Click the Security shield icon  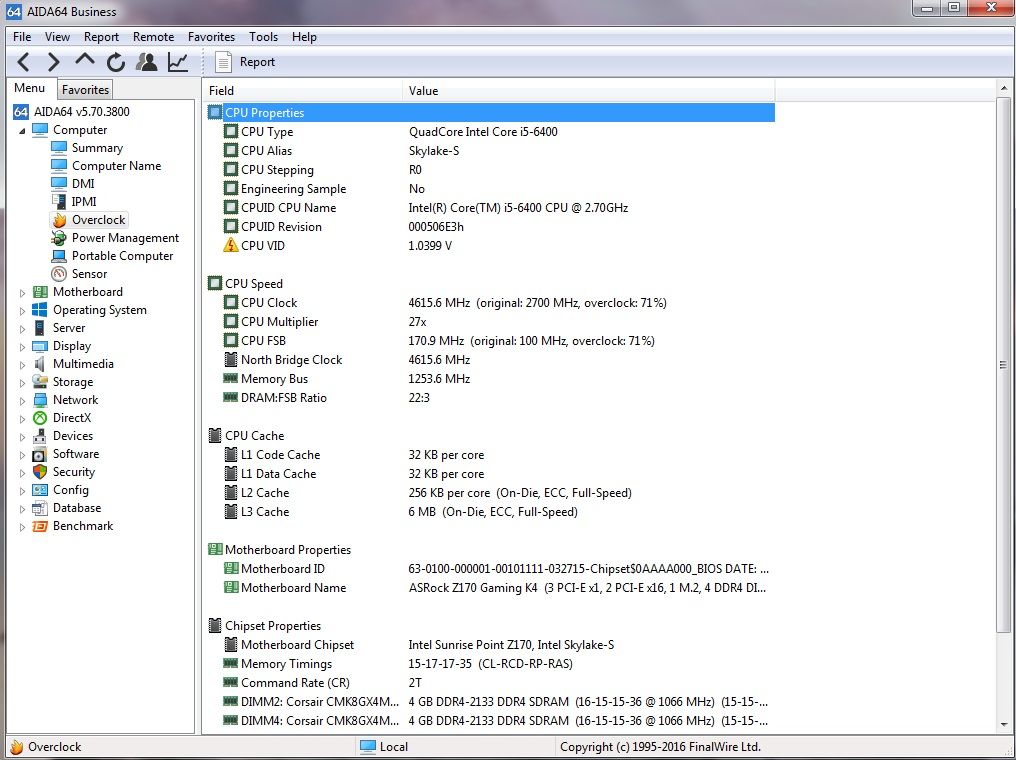pos(40,472)
